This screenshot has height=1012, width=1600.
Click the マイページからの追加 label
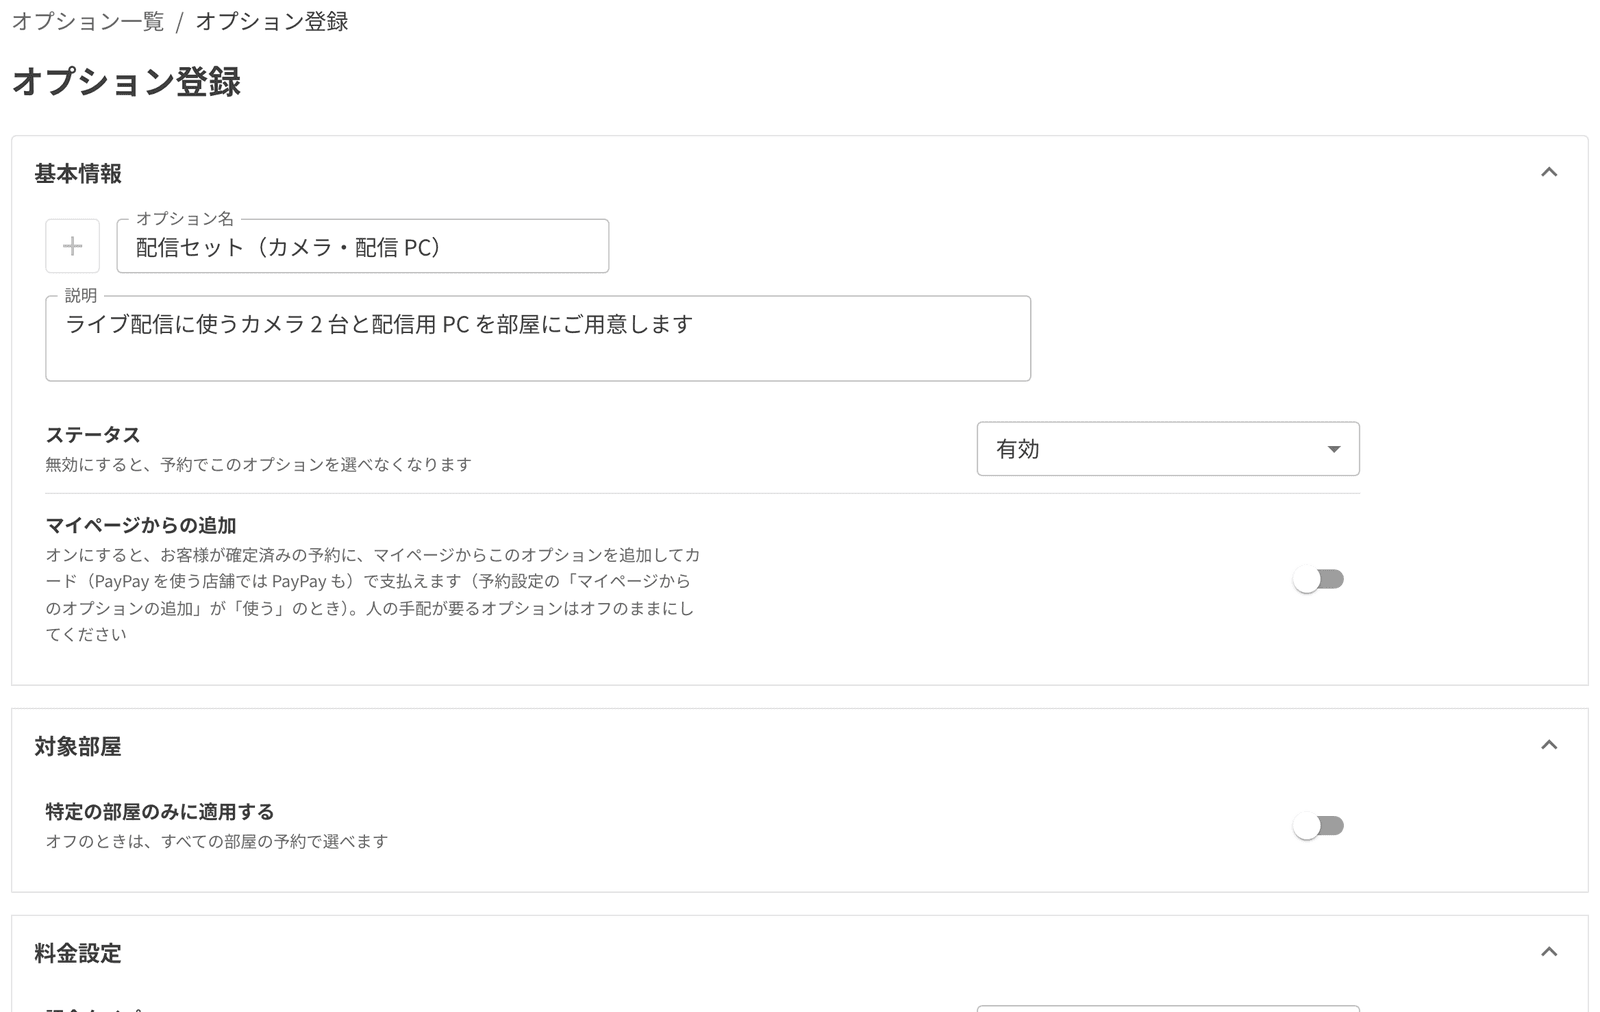[x=141, y=525]
